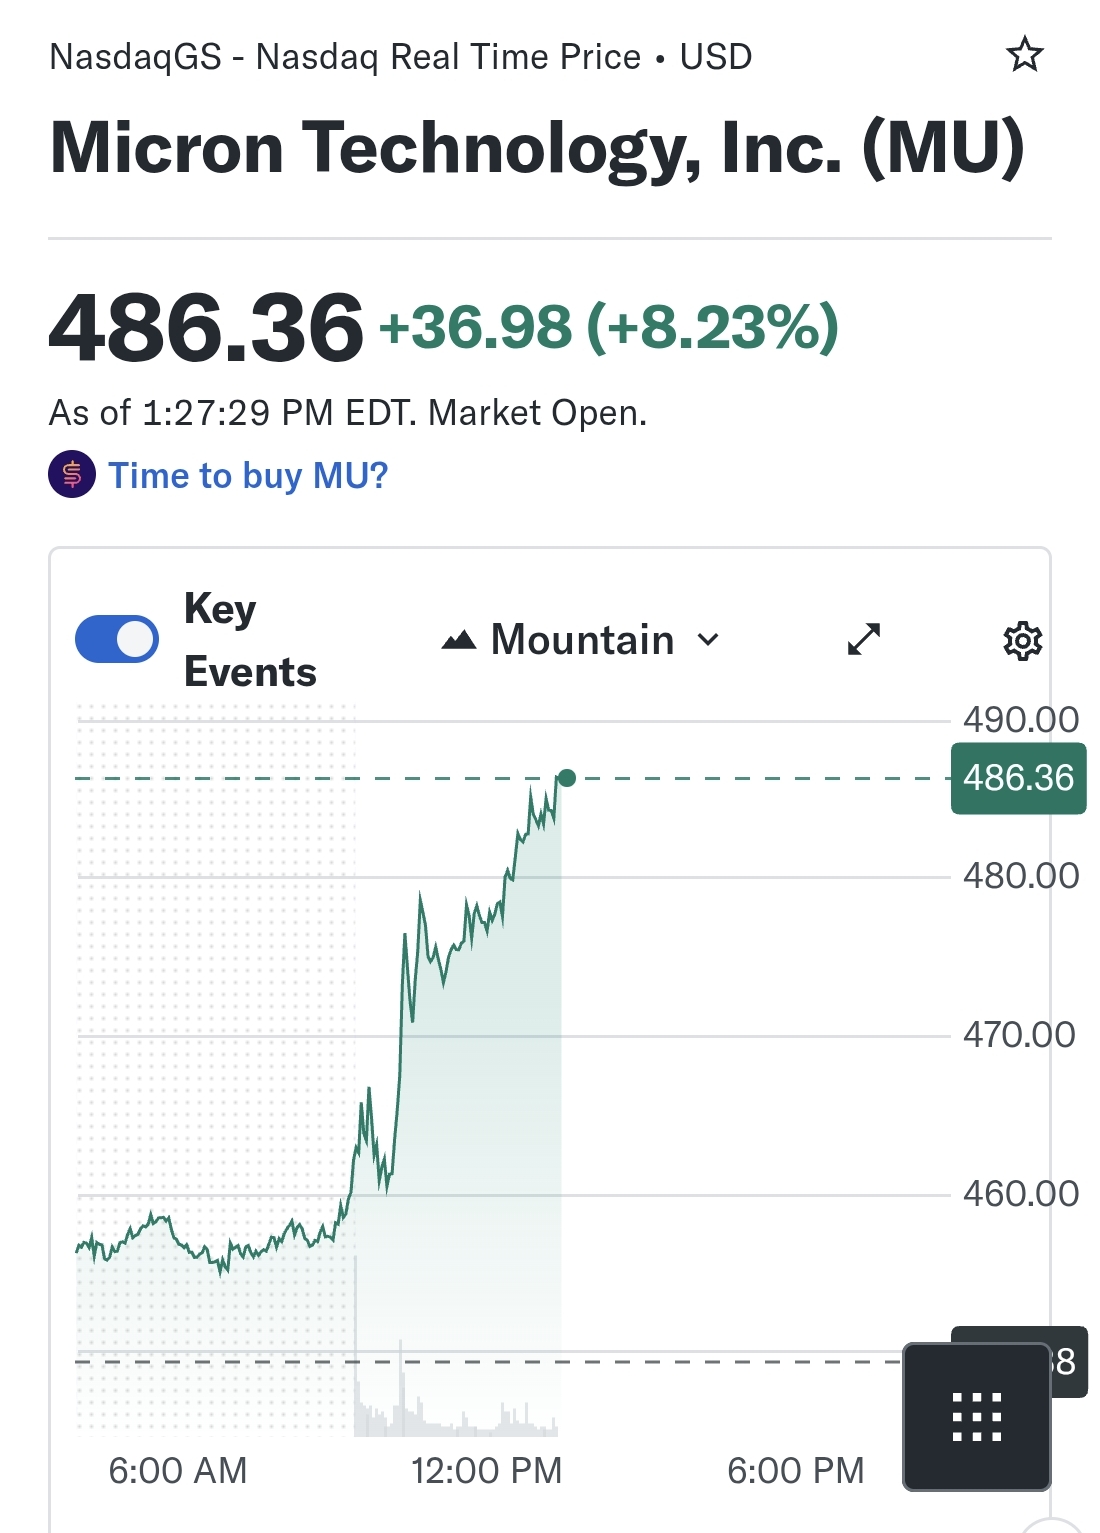Add MU to watchlist with star icon
Viewport: 1100px width, 1533px height.
click(1024, 55)
